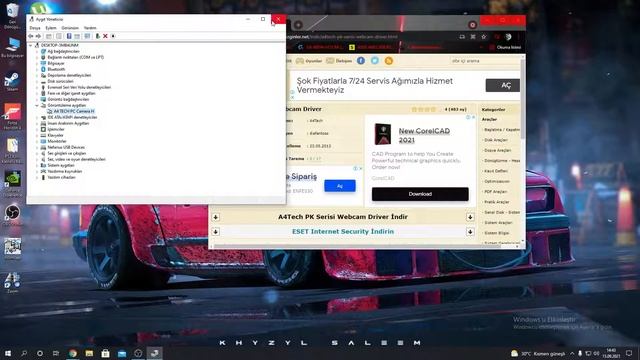Viewport: 640px width, 360px height.
Task: Expand the Klavyeler node
Action: click(37, 135)
